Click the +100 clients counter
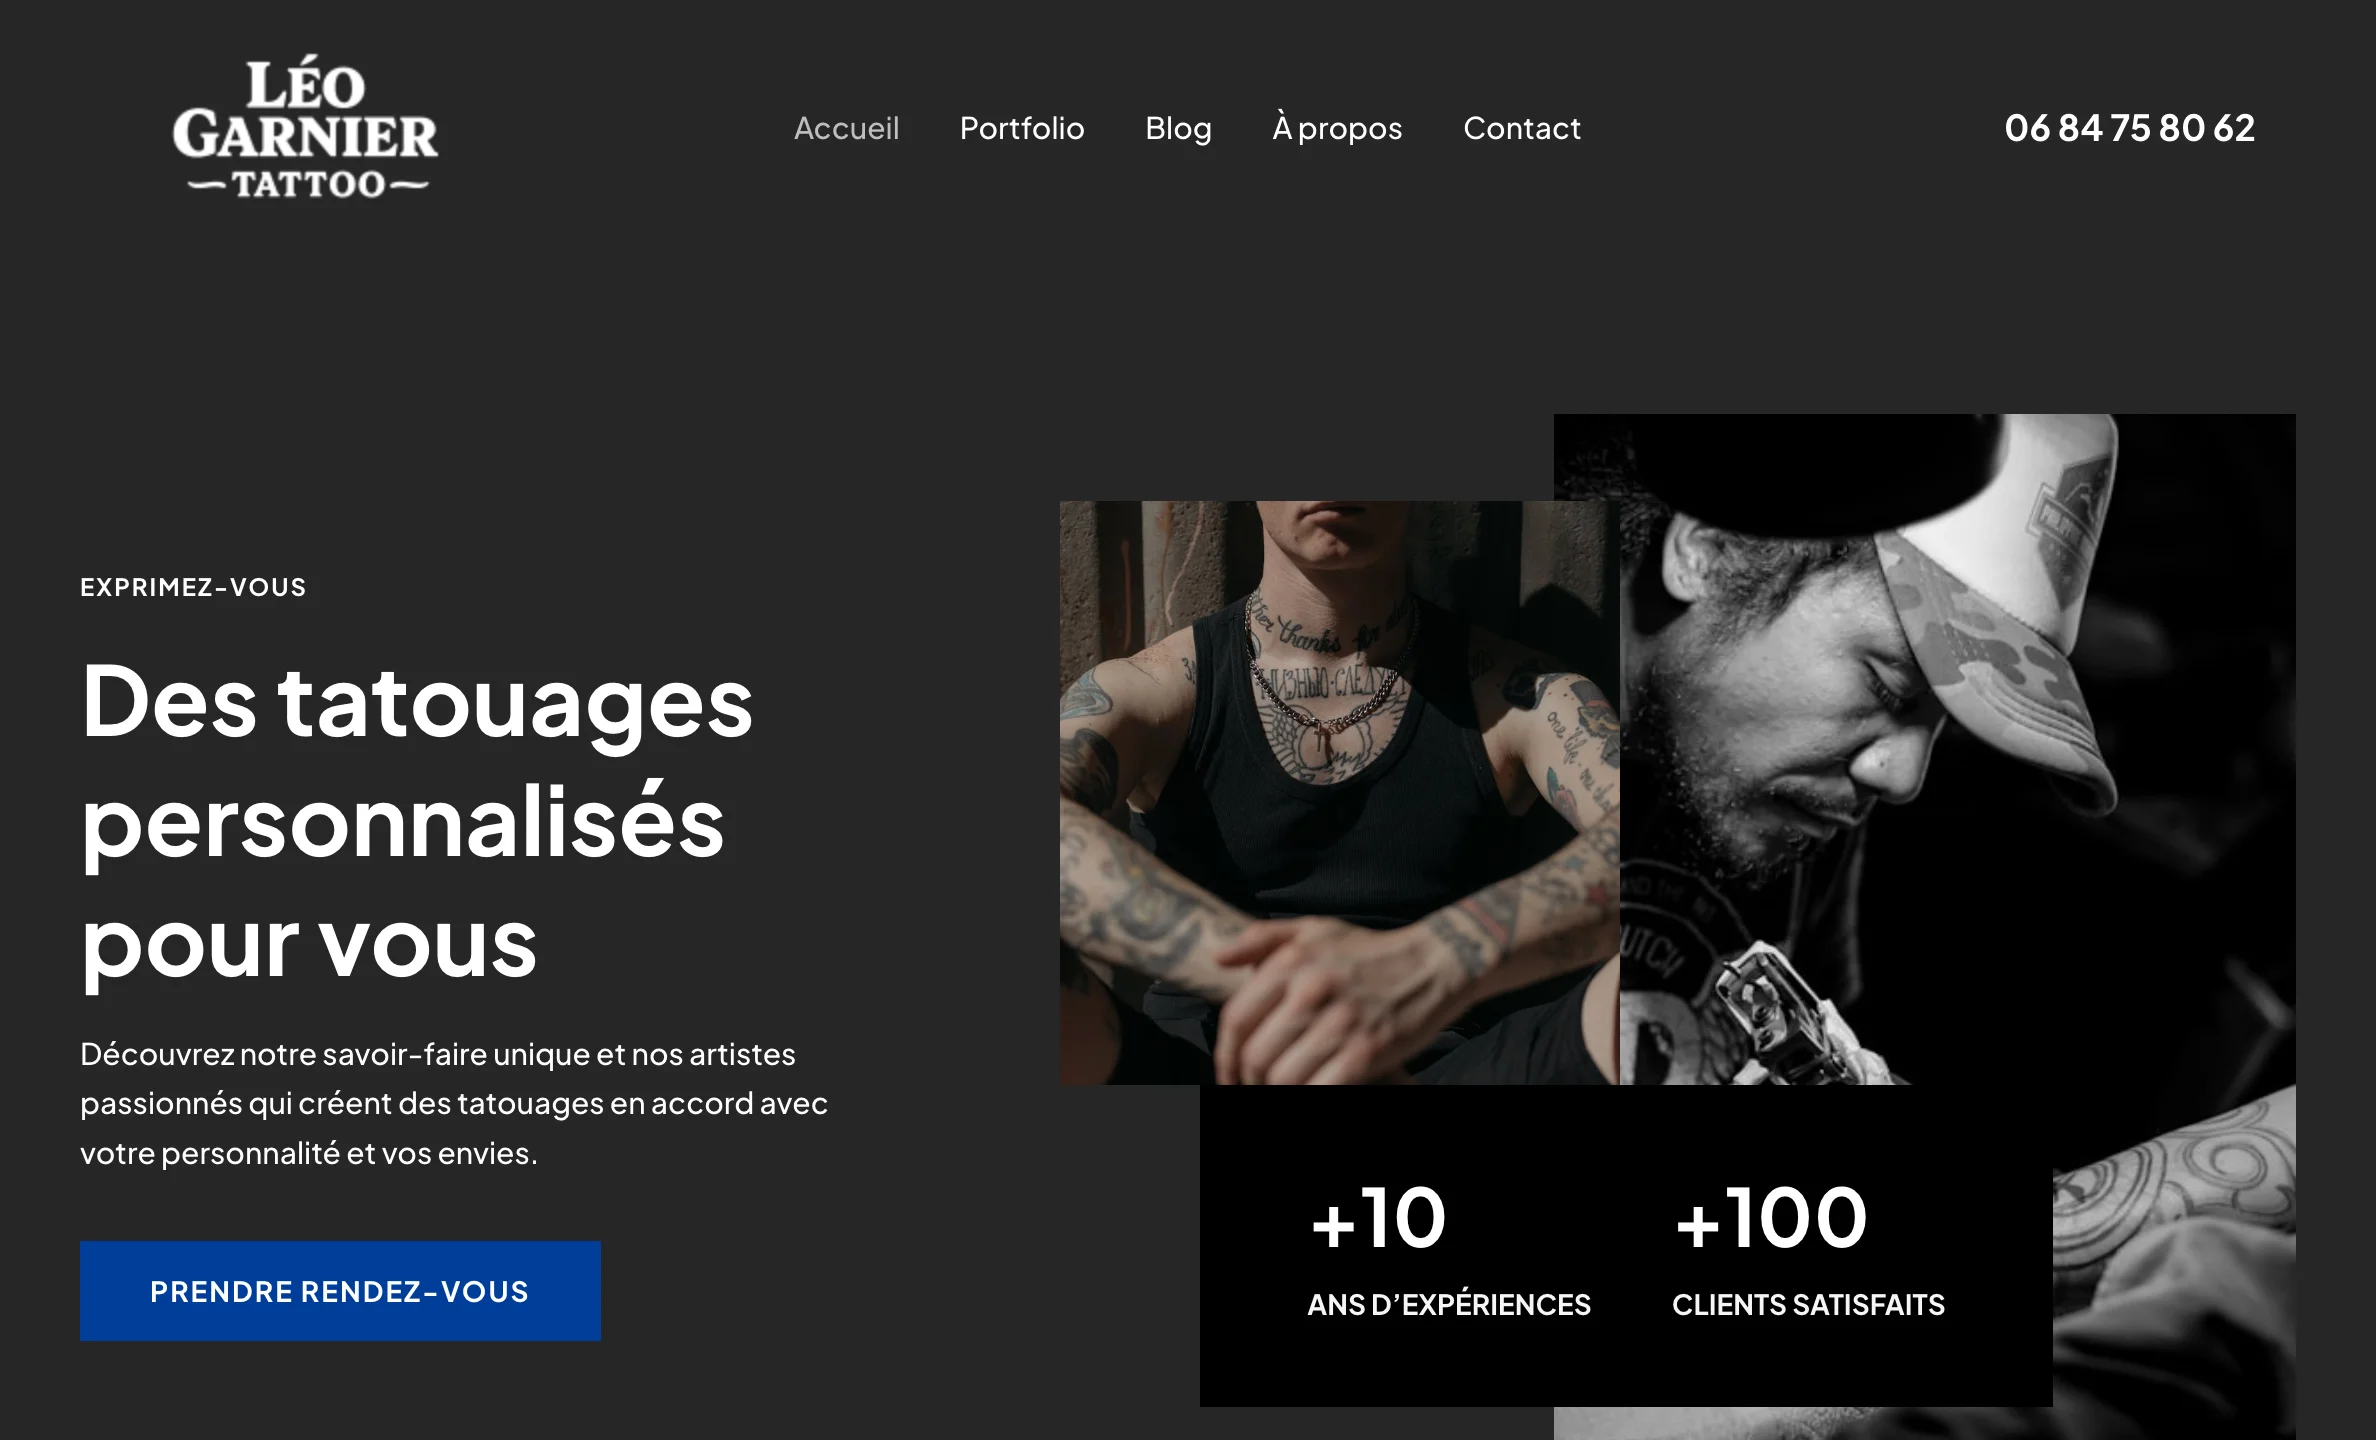The width and height of the screenshot is (2376, 1440). 1771,1218
